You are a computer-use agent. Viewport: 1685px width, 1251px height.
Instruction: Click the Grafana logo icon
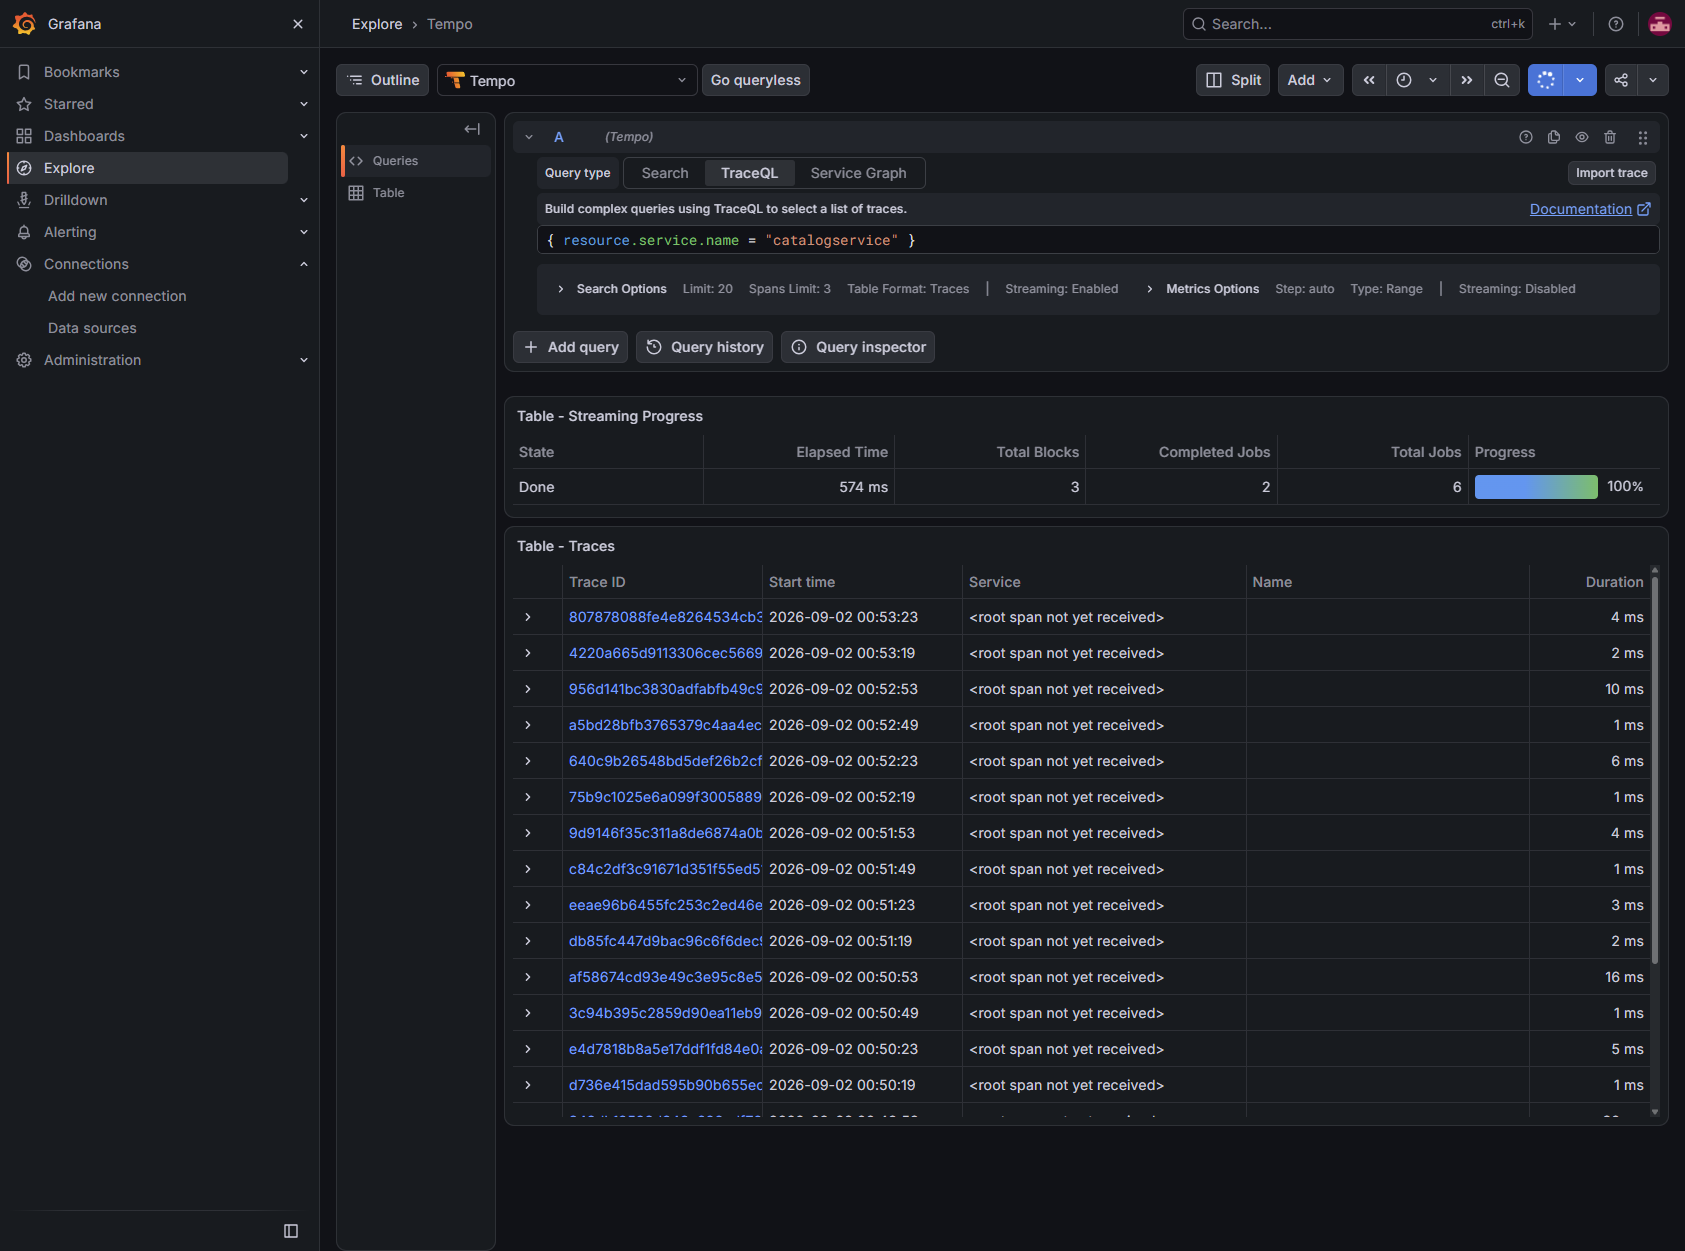(x=25, y=24)
